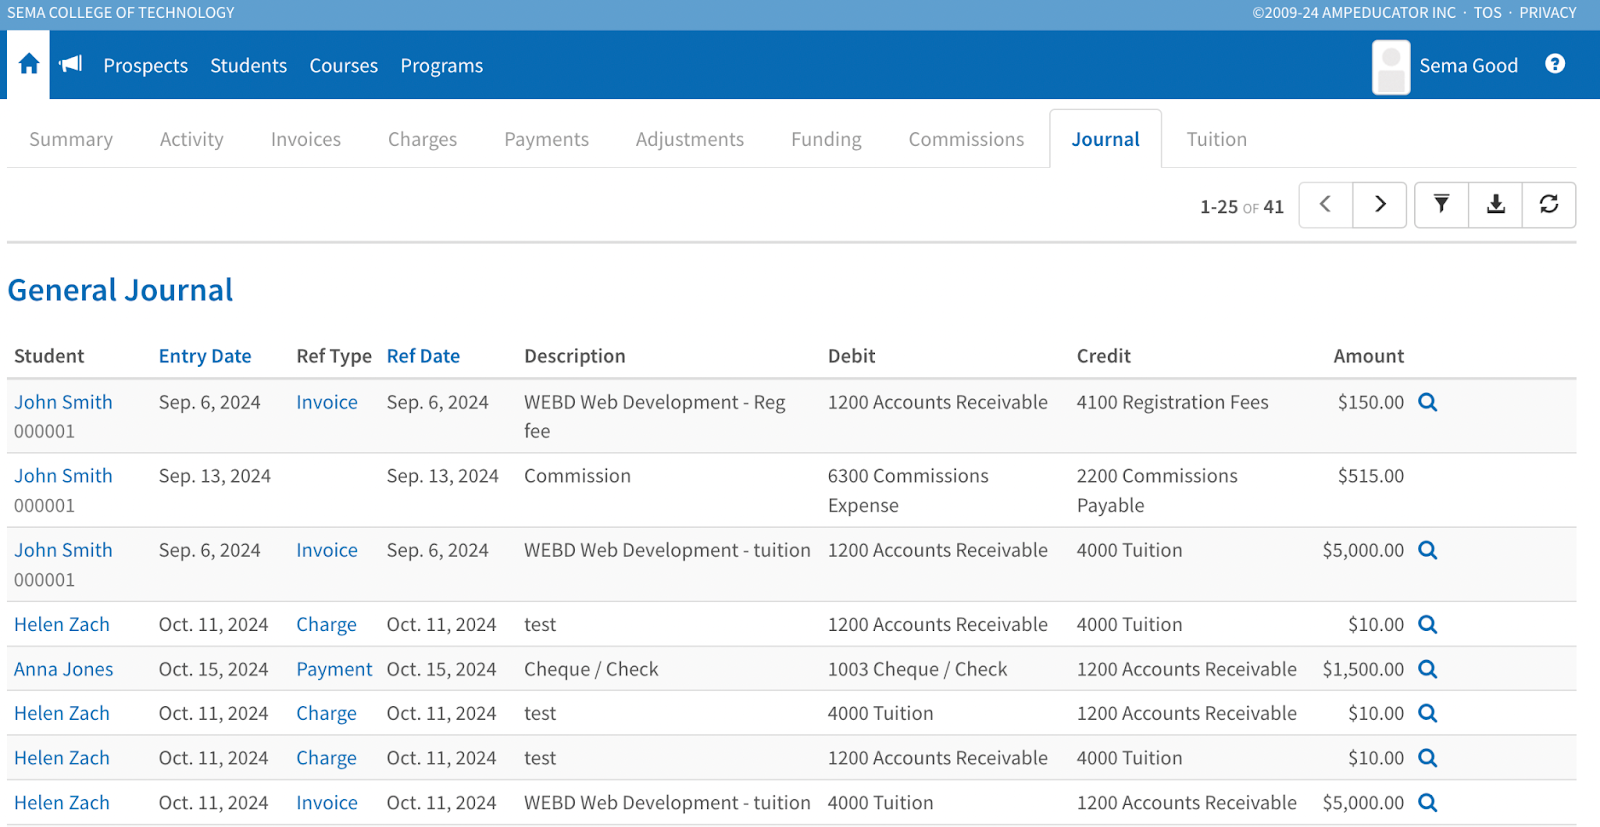The width and height of the screenshot is (1600, 827).
Task: Open Sema Good user name menu
Action: (1469, 66)
